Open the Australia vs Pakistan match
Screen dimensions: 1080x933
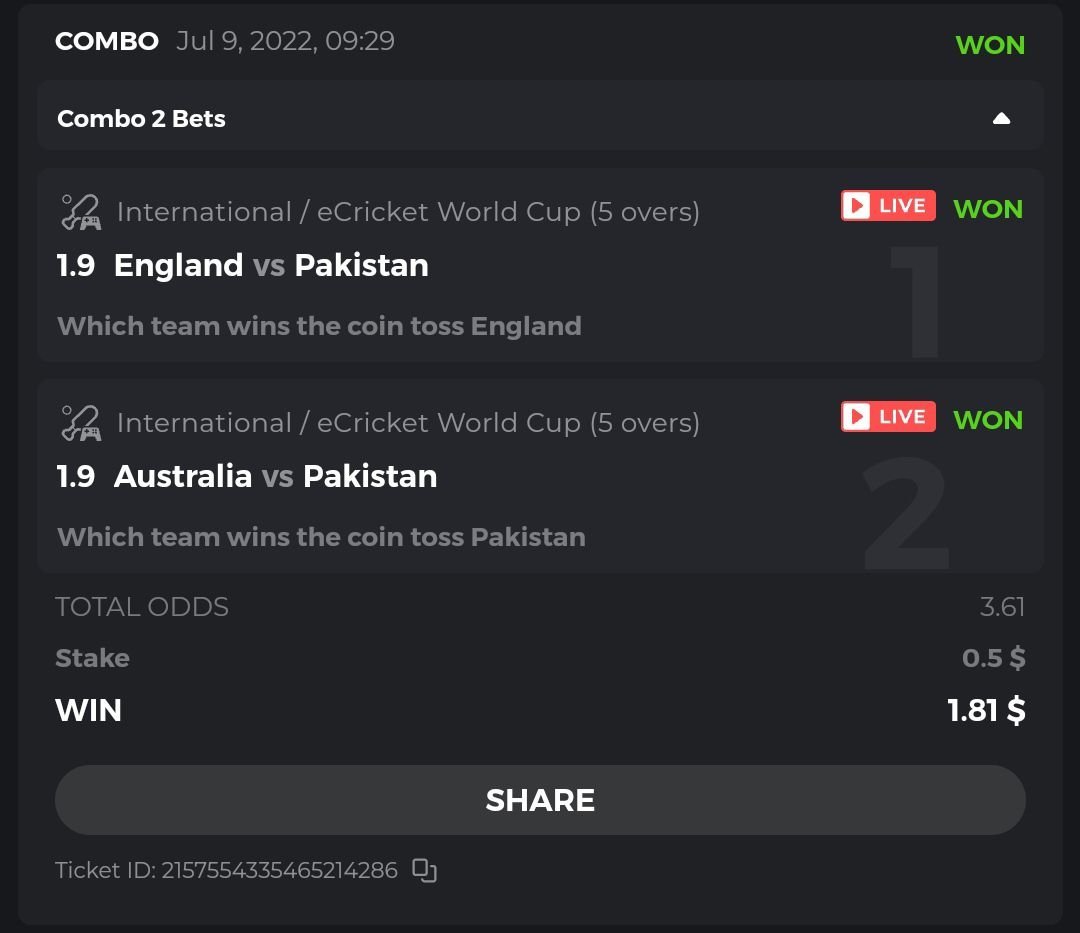click(275, 477)
